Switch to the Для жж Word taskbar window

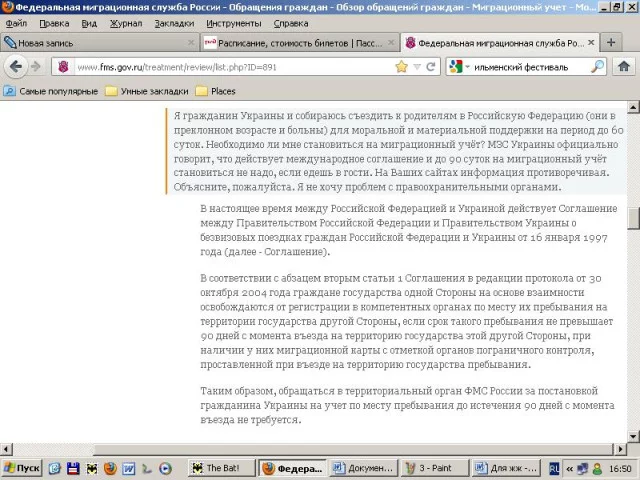[x=505, y=468]
